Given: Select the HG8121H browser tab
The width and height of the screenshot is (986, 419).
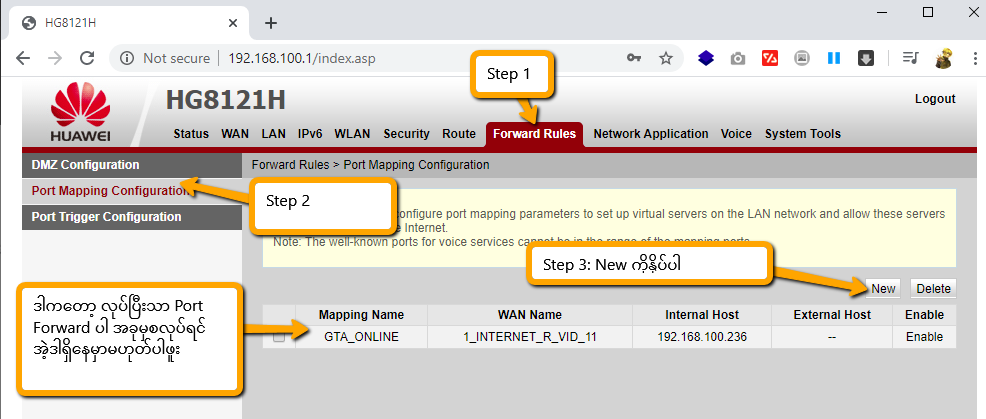Looking at the screenshot, I should tap(129, 23).
